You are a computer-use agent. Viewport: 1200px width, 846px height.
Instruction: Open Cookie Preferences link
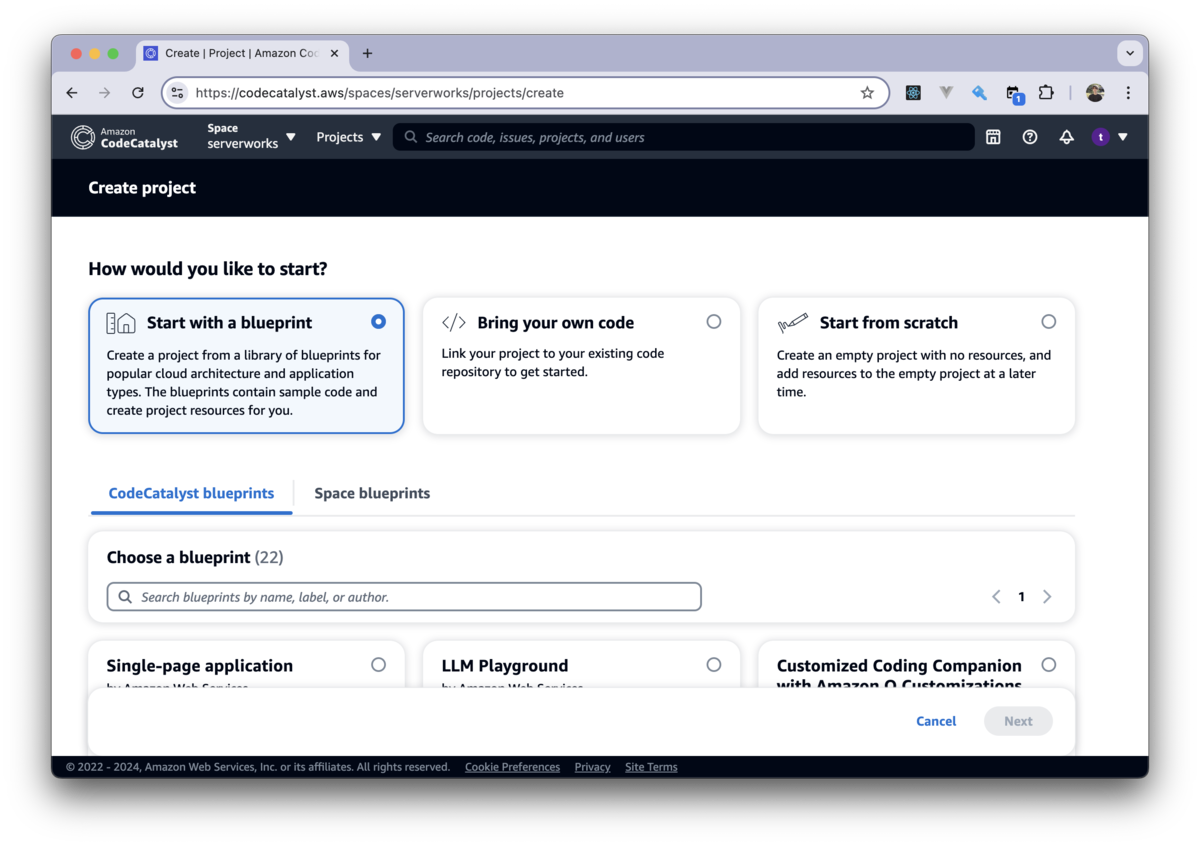(x=512, y=767)
